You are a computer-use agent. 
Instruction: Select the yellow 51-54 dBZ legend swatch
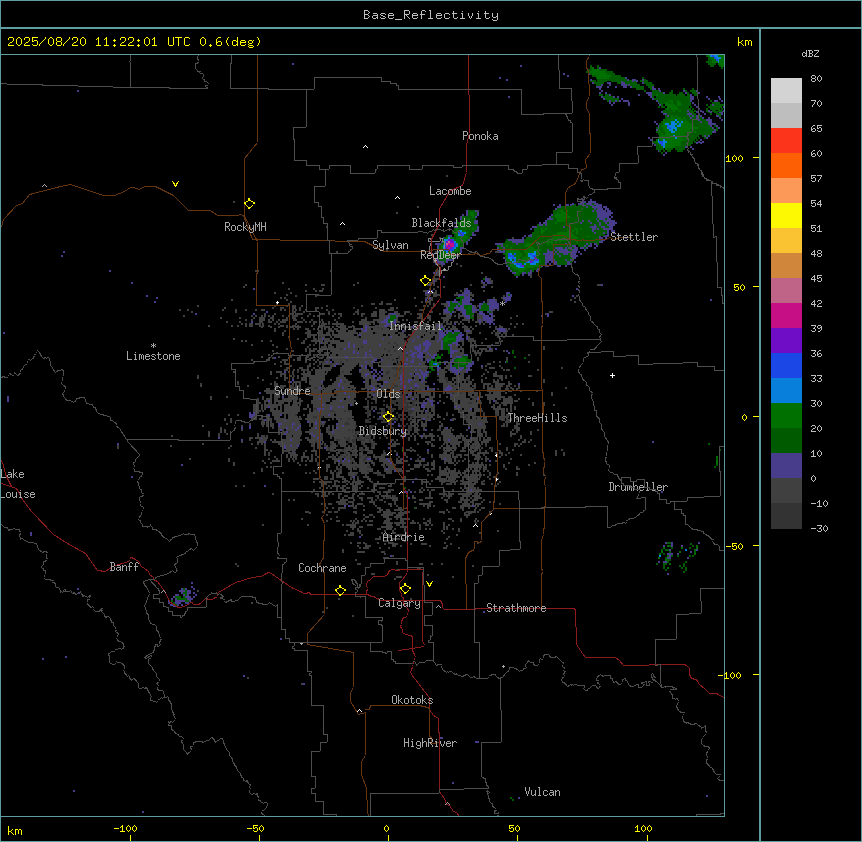click(x=786, y=215)
